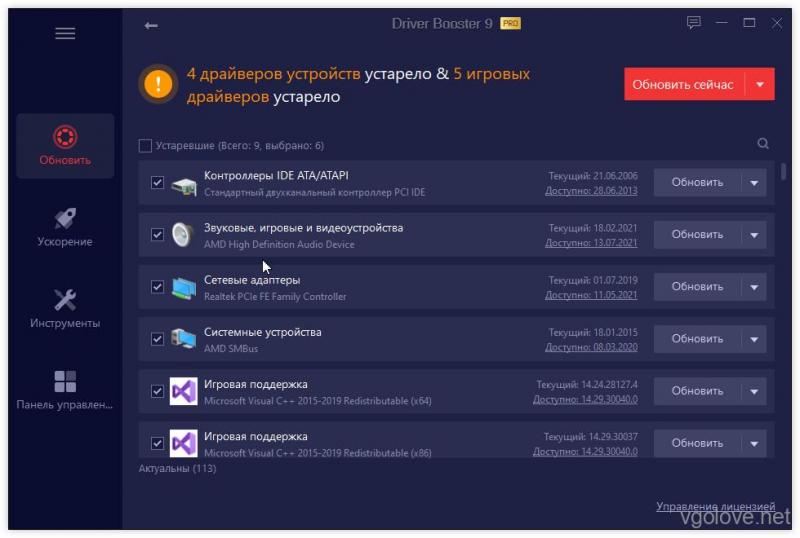800x538 pixels.
Task: Uncheck Visual C++ Redistributable (x86) checkbox
Action: (x=157, y=444)
